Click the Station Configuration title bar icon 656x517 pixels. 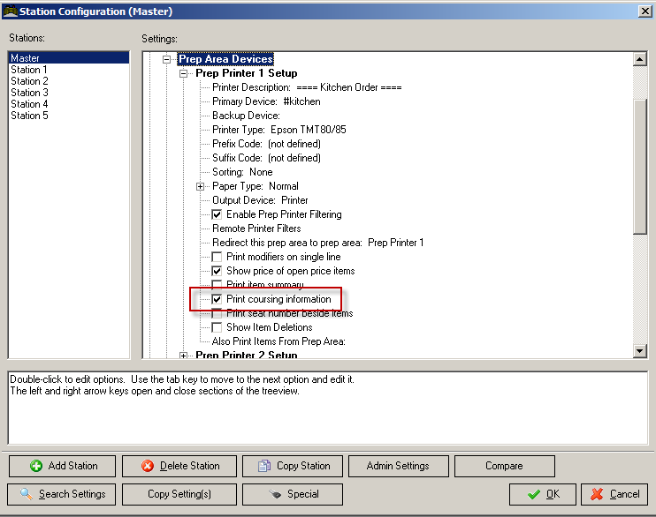tap(10, 11)
